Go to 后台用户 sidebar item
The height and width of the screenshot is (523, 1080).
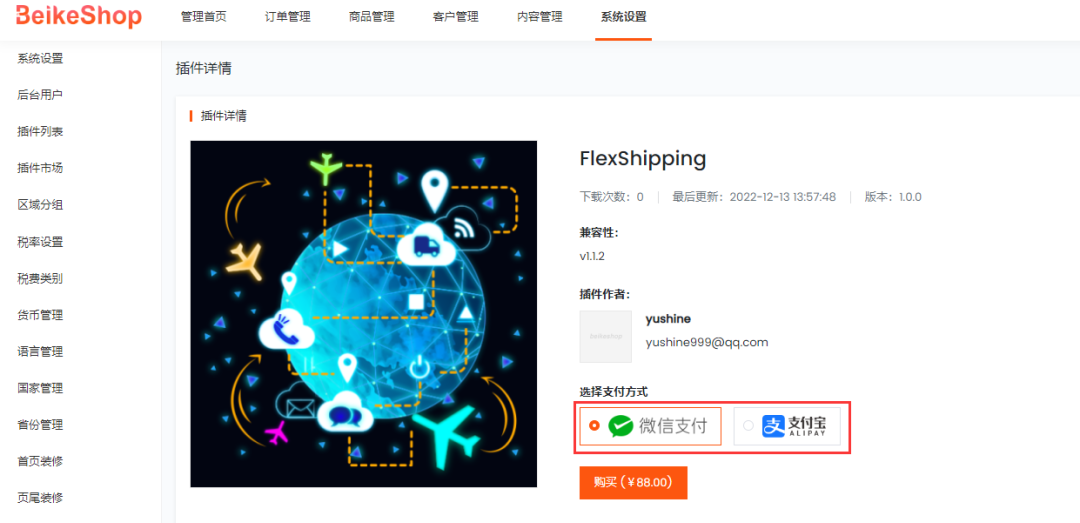tap(41, 95)
